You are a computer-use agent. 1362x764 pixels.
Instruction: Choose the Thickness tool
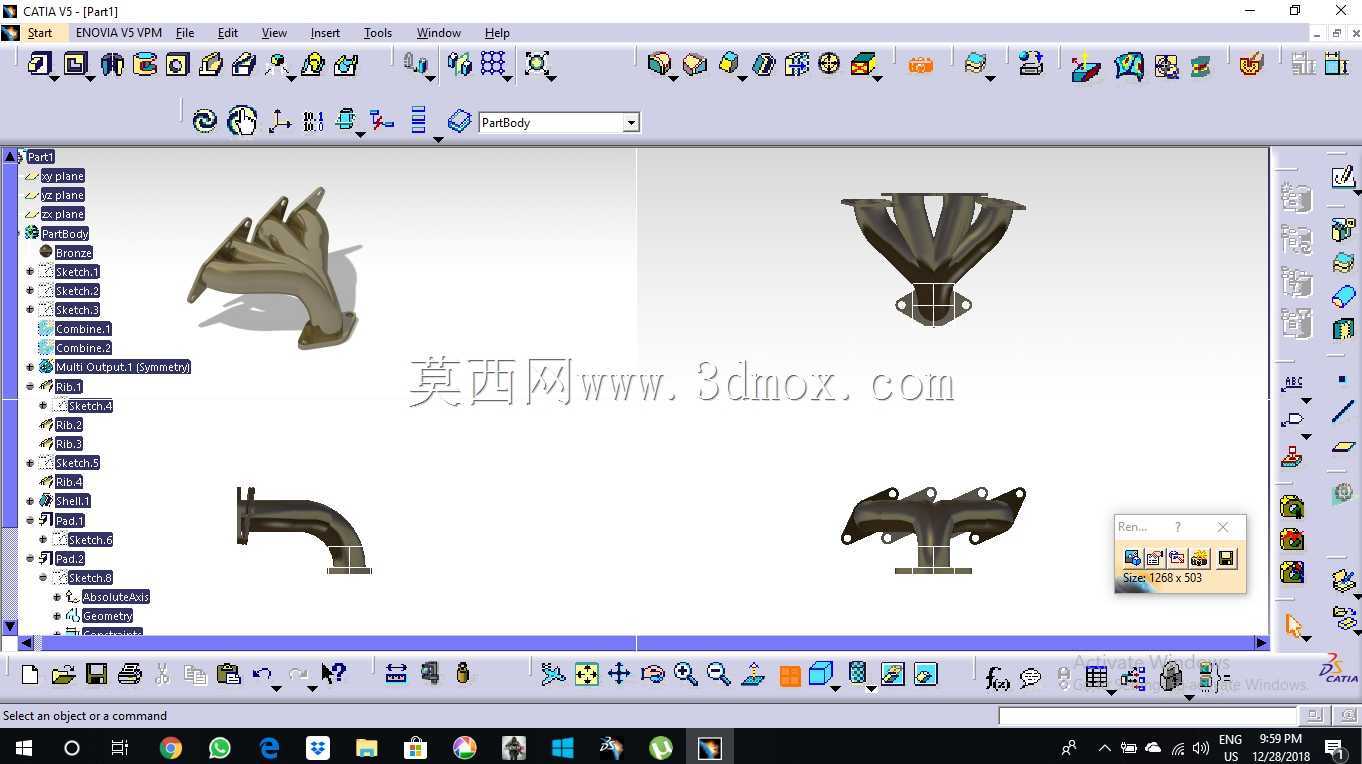click(x=797, y=65)
